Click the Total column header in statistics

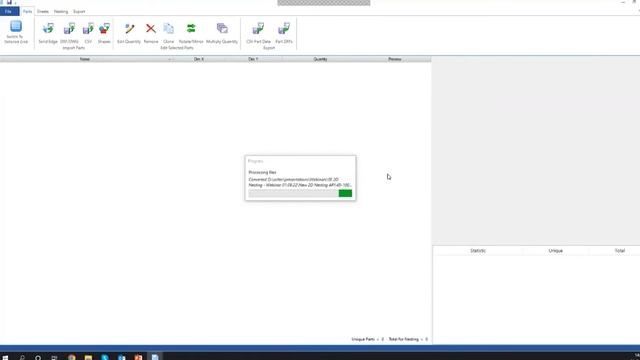point(620,251)
